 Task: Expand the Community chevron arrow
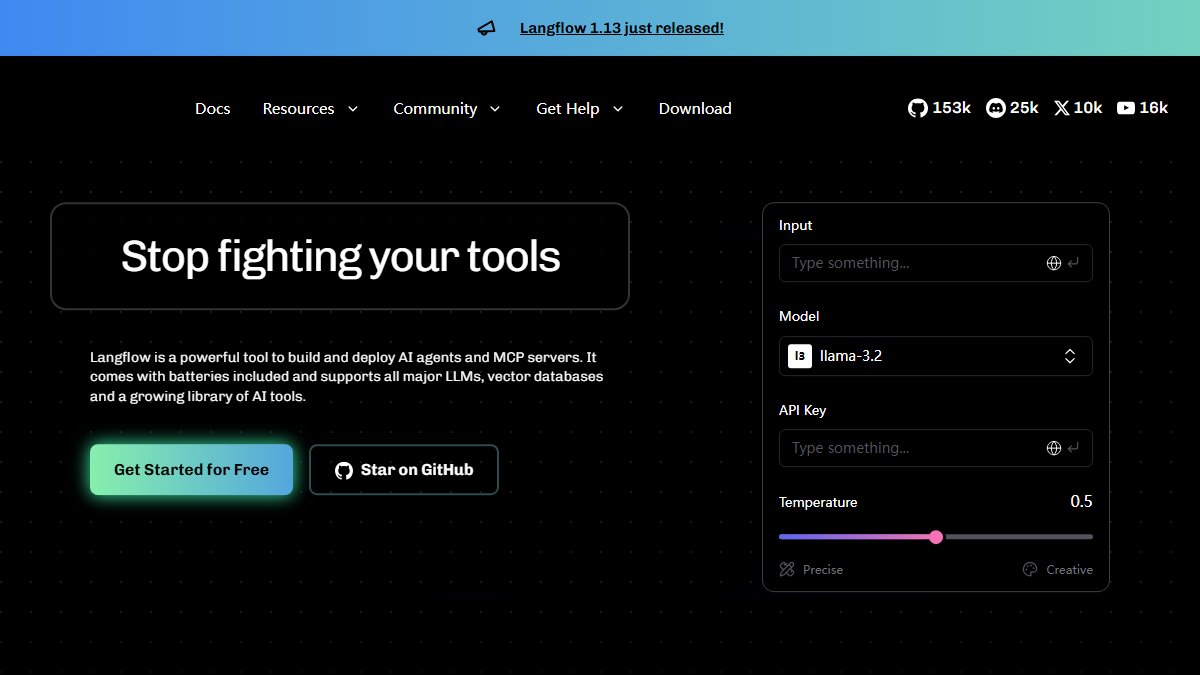495,108
